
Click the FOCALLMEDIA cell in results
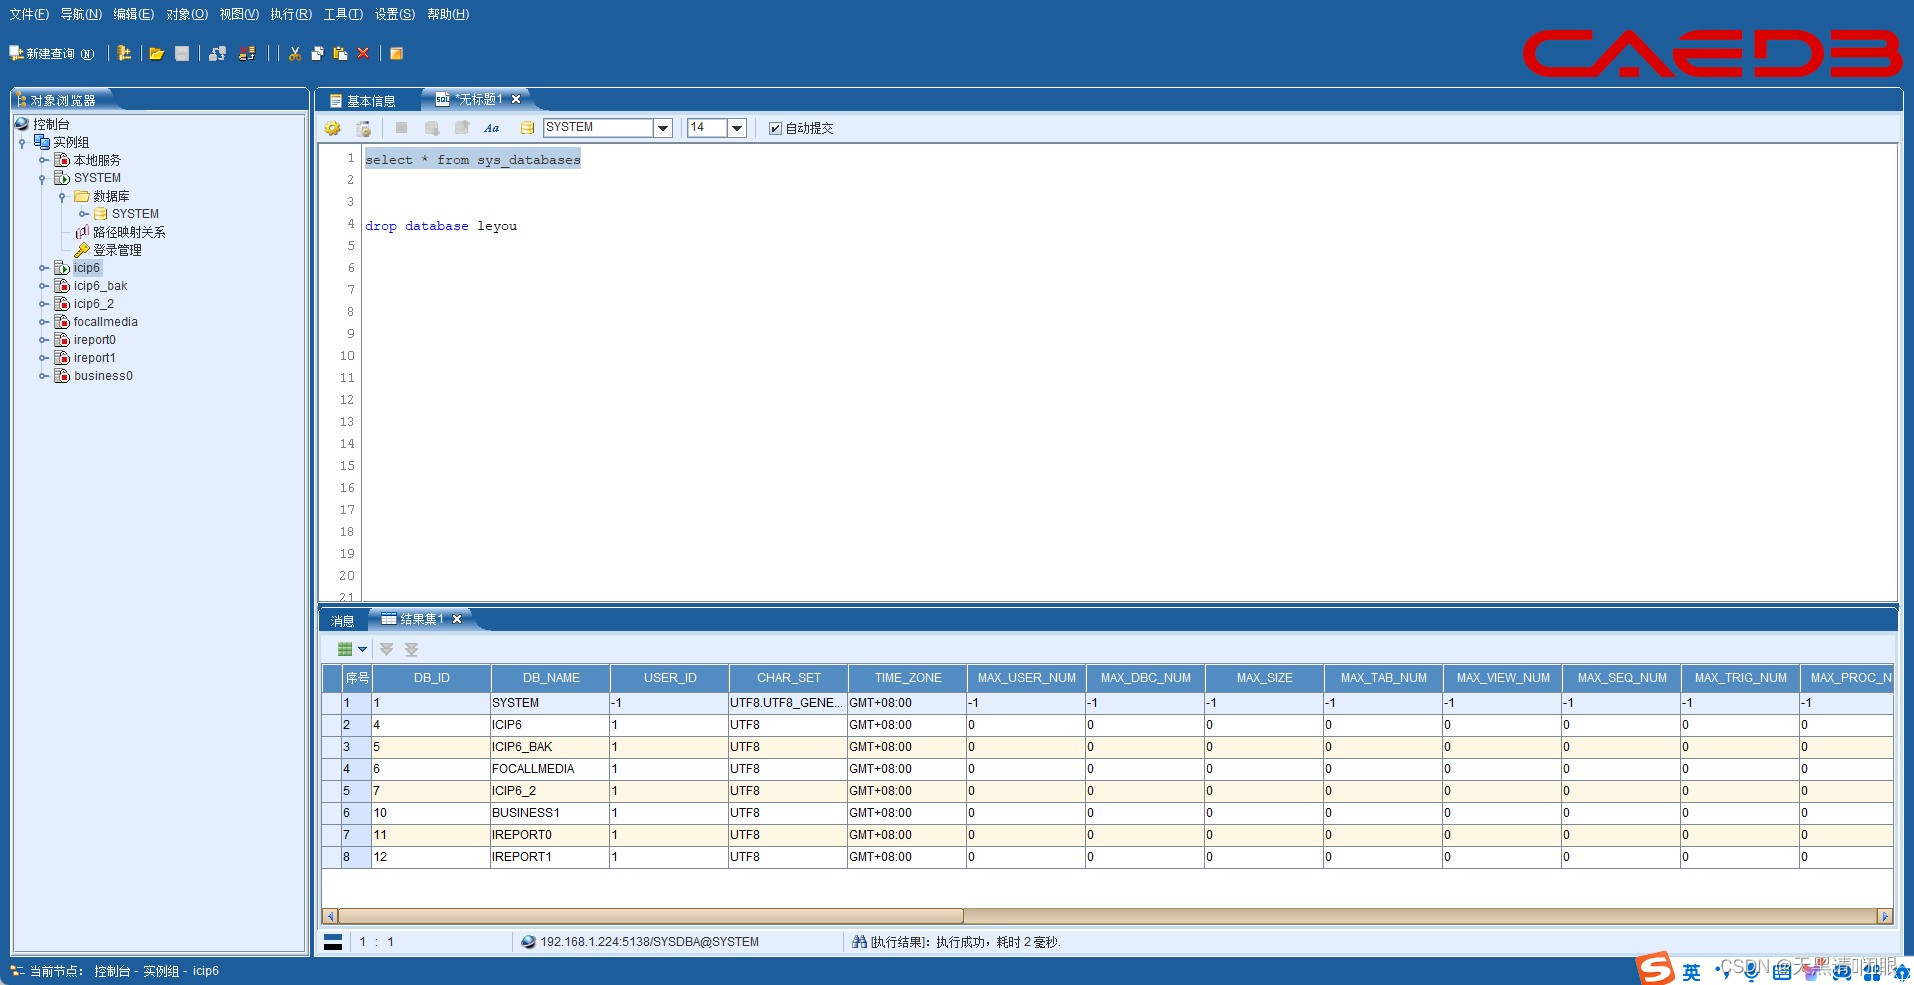point(550,769)
